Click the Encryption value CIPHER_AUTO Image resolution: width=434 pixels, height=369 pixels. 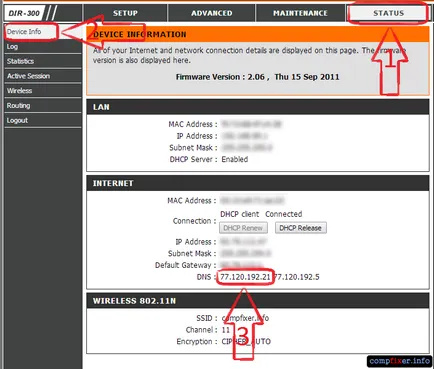click(x=246, y=342)
